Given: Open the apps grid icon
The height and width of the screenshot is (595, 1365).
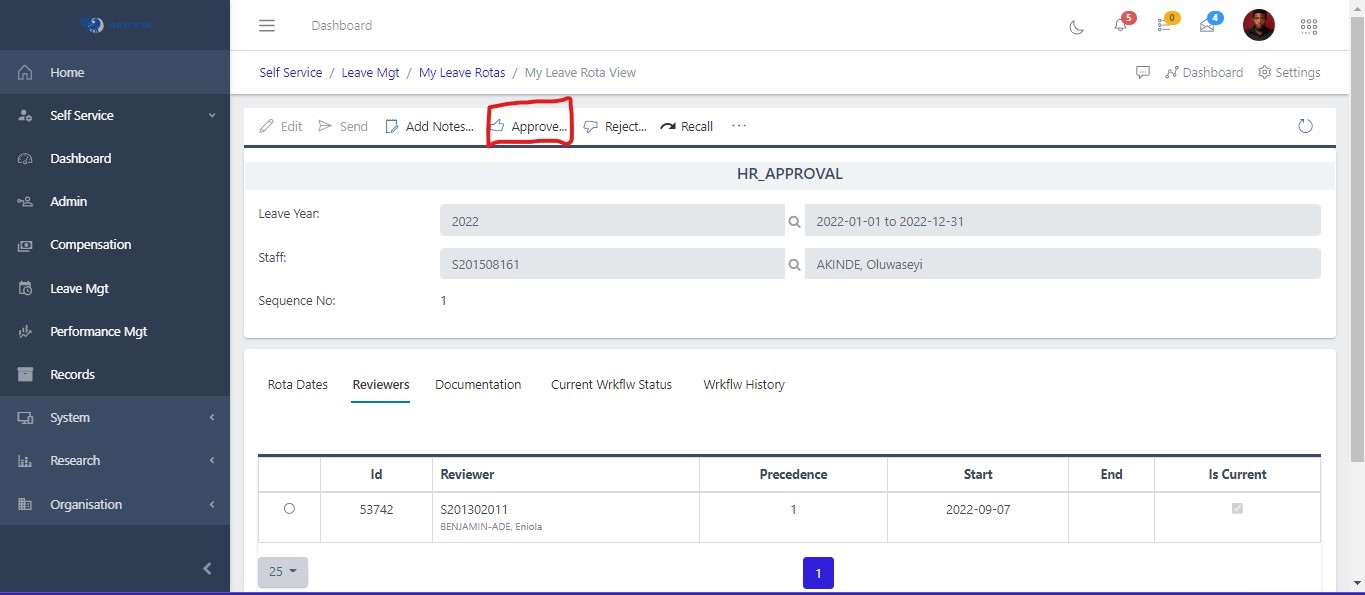Looking at the screenshot, I should click(x=1308, y=26).
